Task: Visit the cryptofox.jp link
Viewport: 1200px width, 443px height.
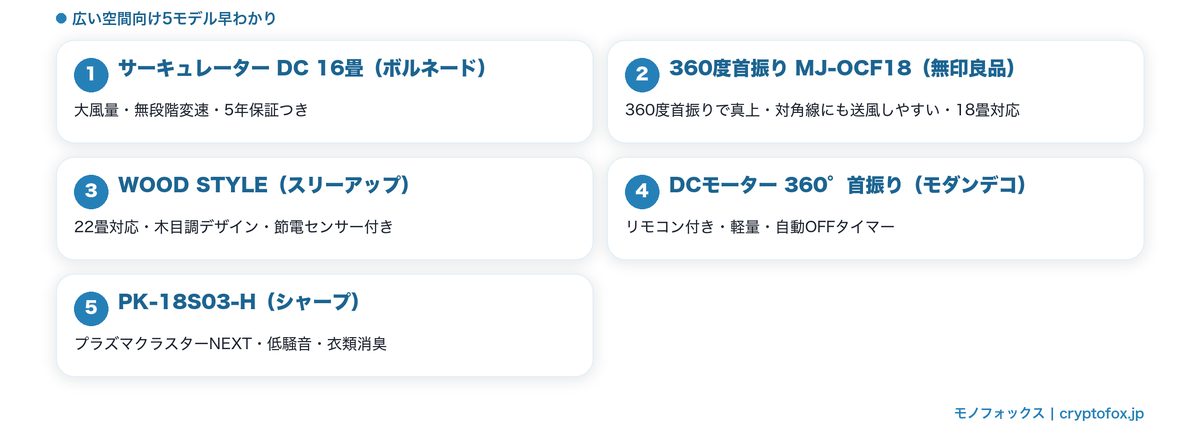Action: 1101,413
